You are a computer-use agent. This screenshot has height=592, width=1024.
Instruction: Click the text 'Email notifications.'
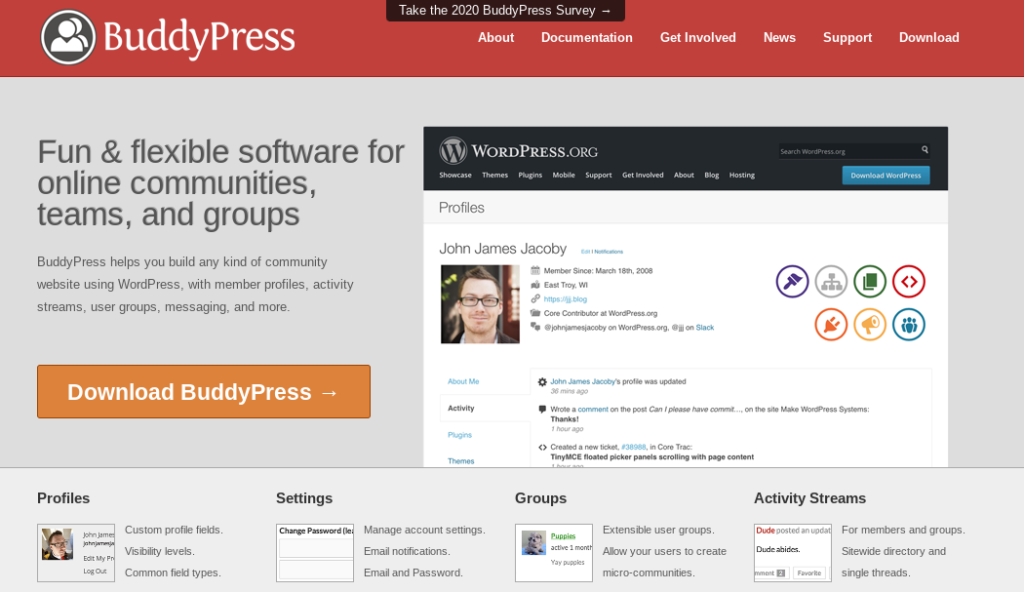(x=406, y=551)
